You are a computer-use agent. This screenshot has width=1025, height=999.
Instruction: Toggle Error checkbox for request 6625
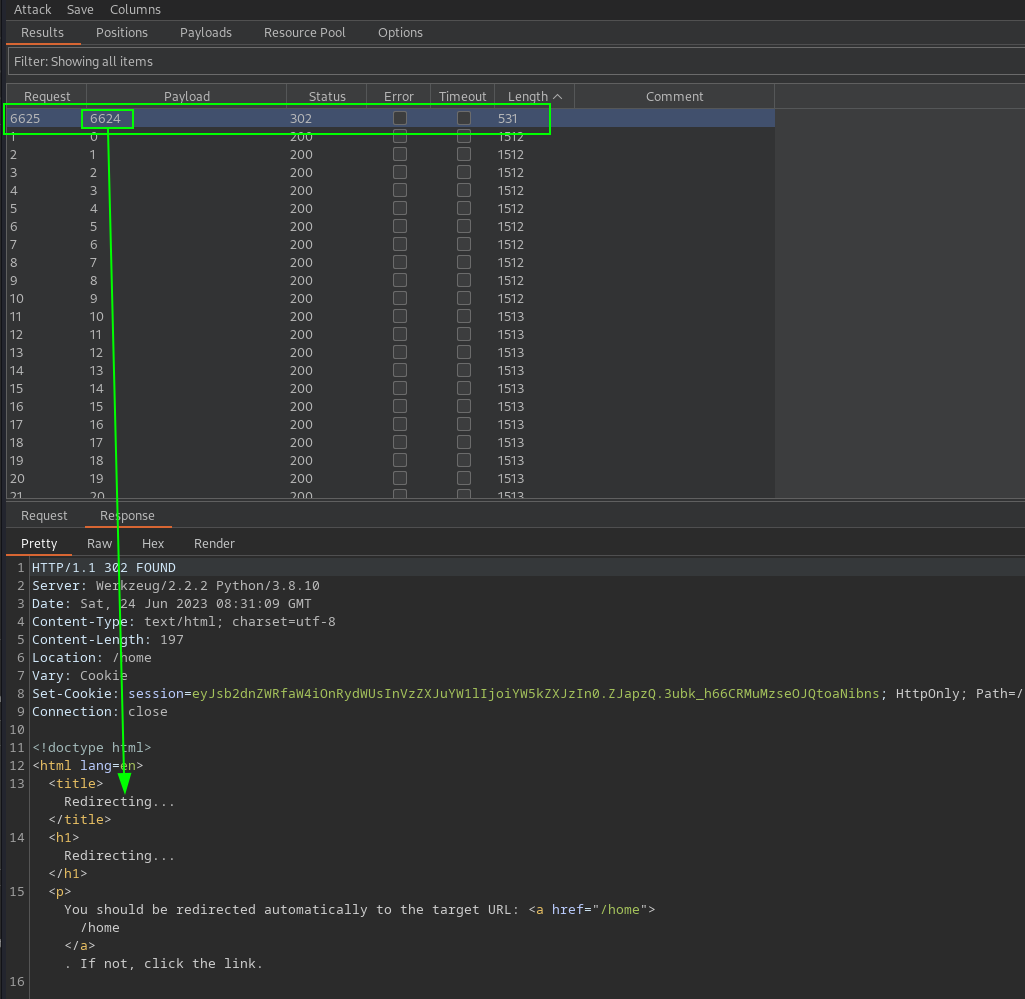pyautogui.click(x=400, y=118)
